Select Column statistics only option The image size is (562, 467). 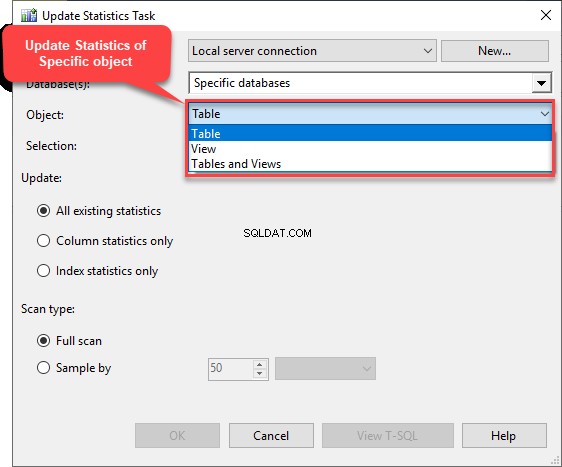43,240
